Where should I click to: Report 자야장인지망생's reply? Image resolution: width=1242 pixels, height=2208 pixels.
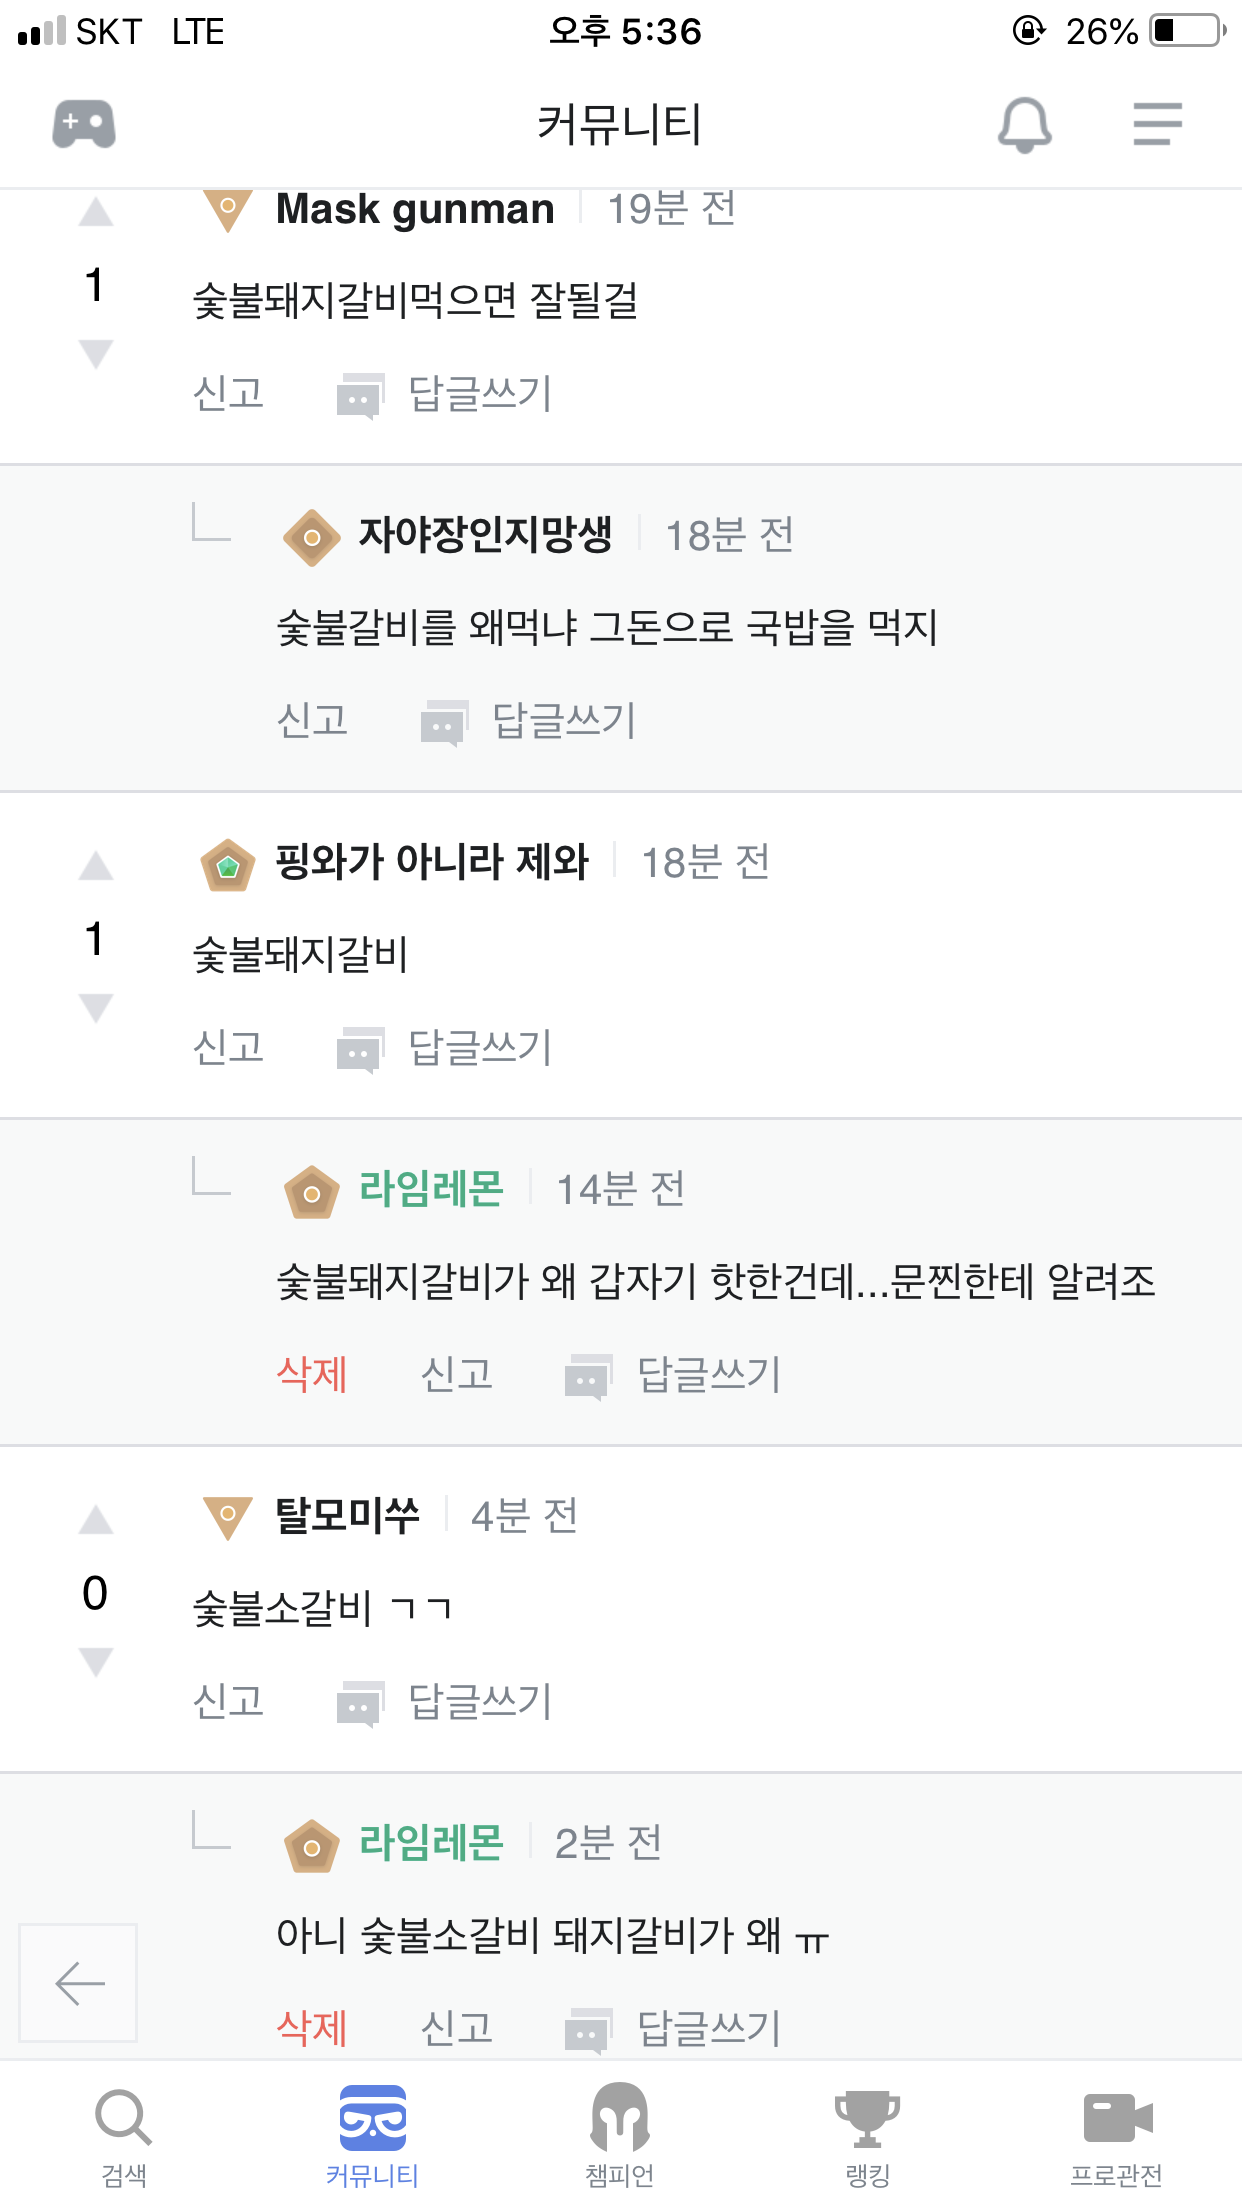pyautogui.click(x=312, y=720)
